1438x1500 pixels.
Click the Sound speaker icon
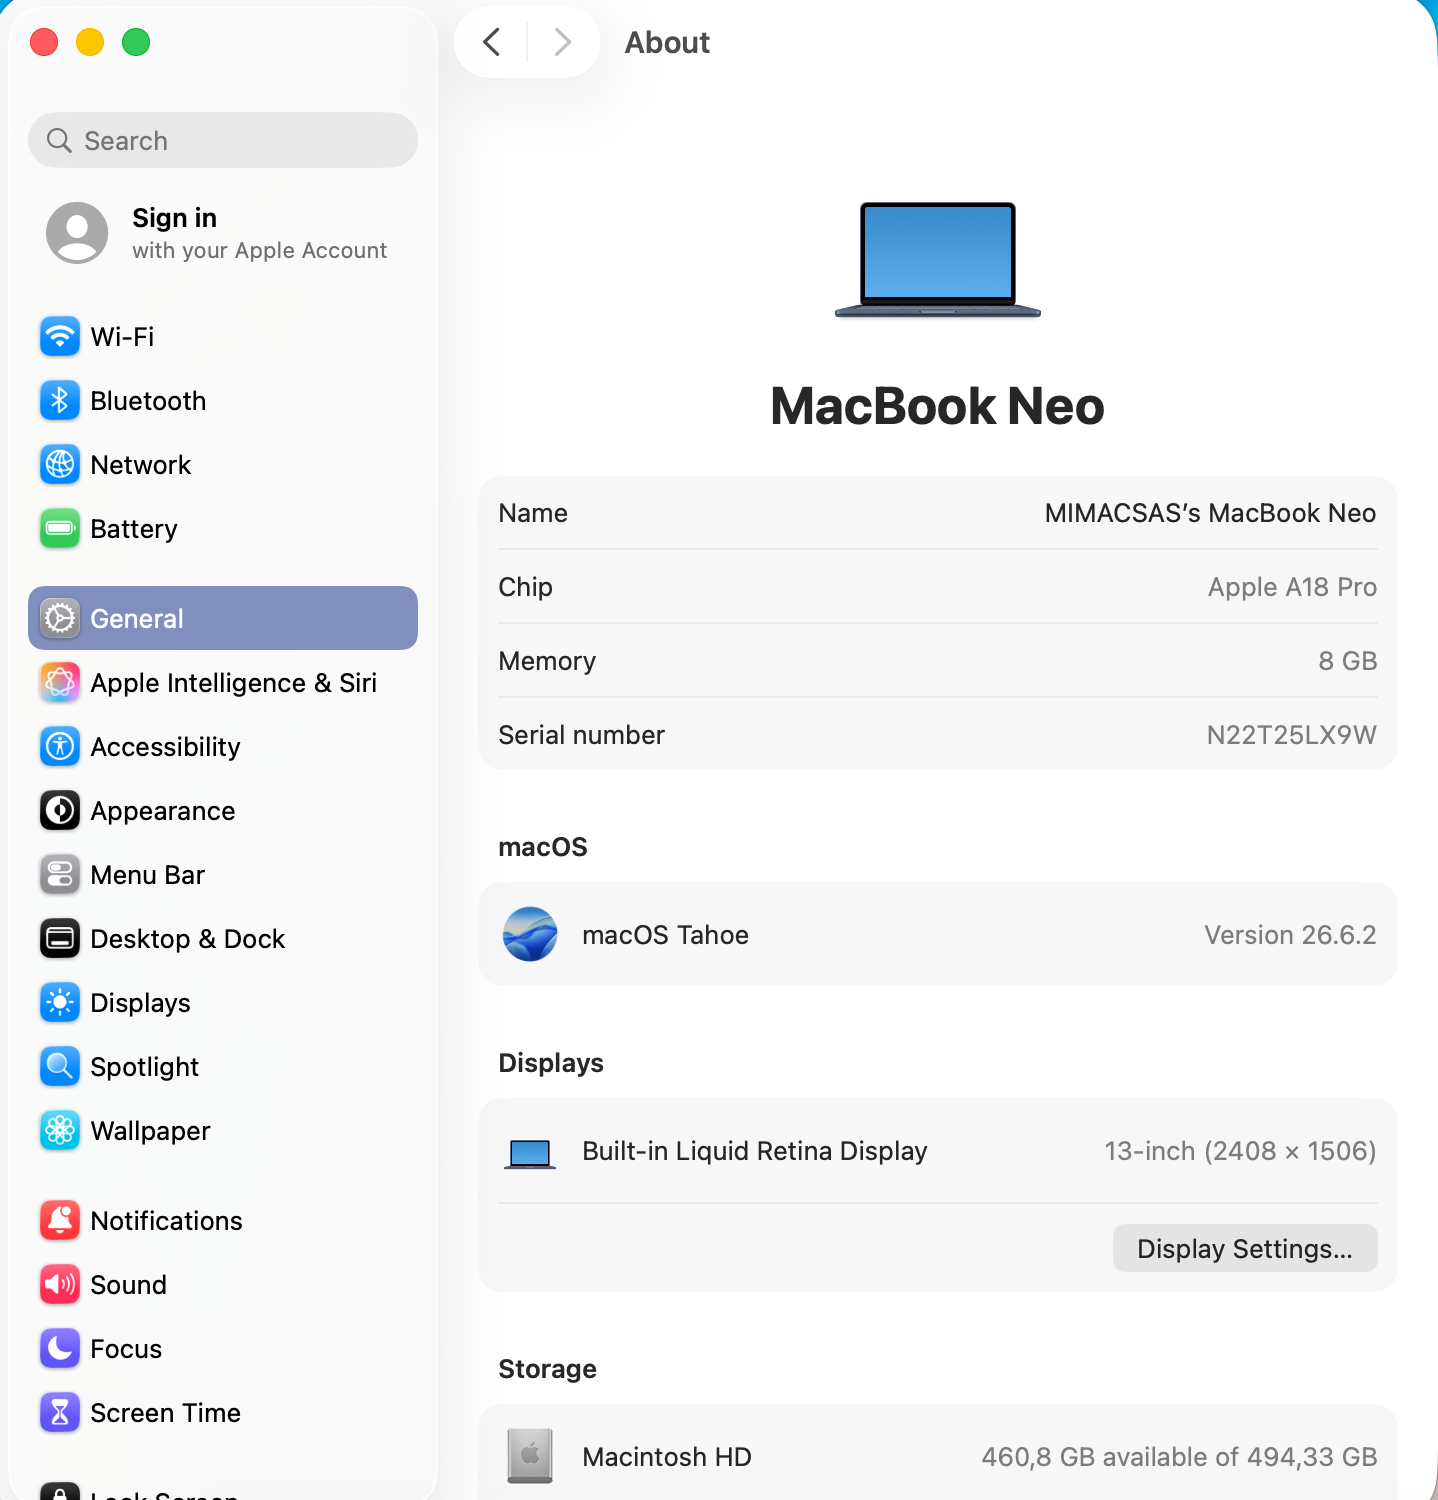click(x=60, y=1285)
